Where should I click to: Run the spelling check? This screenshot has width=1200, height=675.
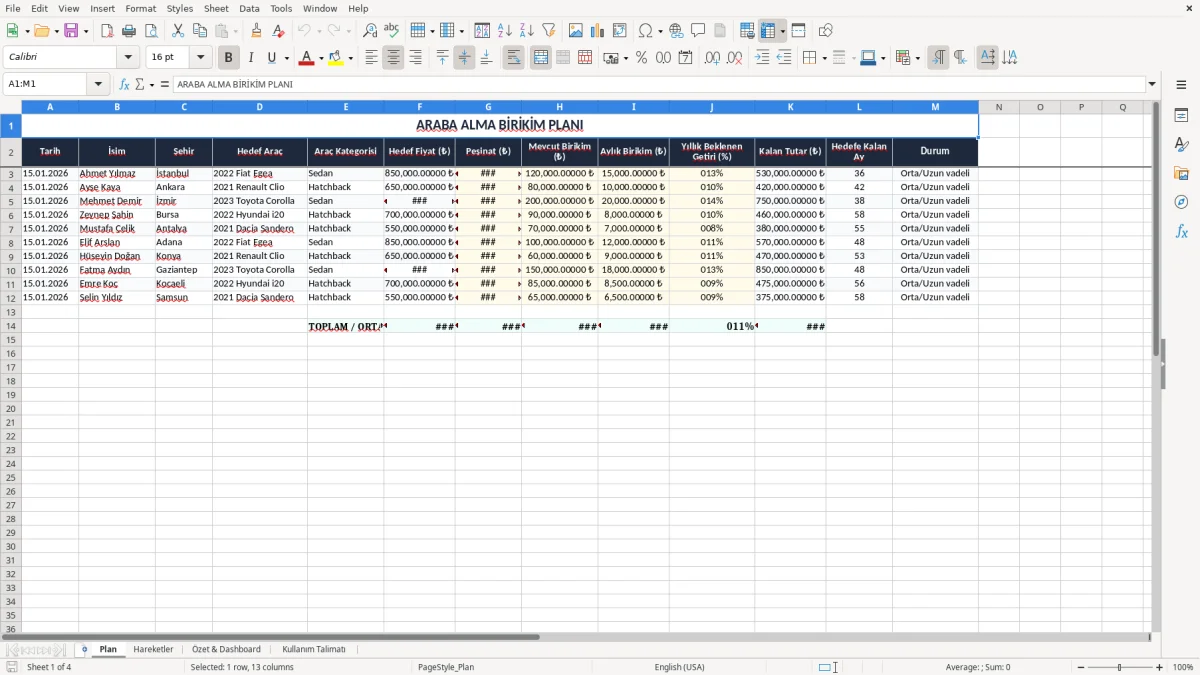(x=392, y=31)
